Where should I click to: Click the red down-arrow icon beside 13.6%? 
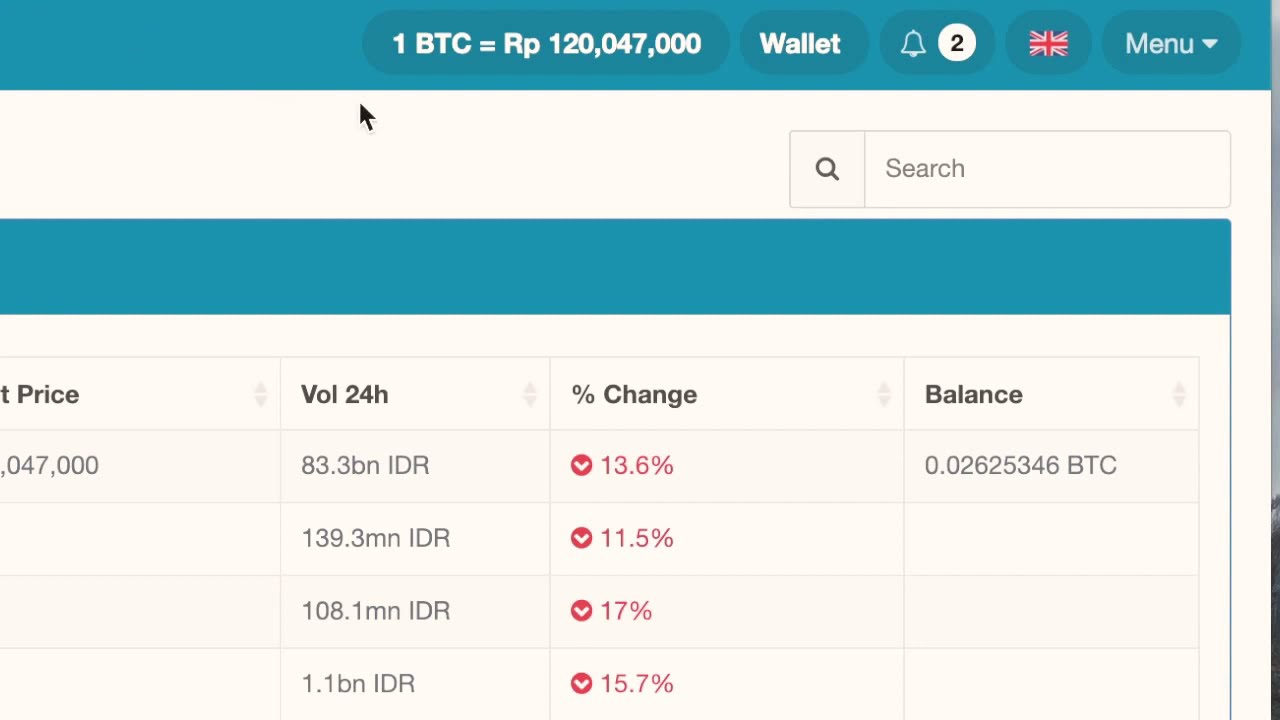[581, 465]
